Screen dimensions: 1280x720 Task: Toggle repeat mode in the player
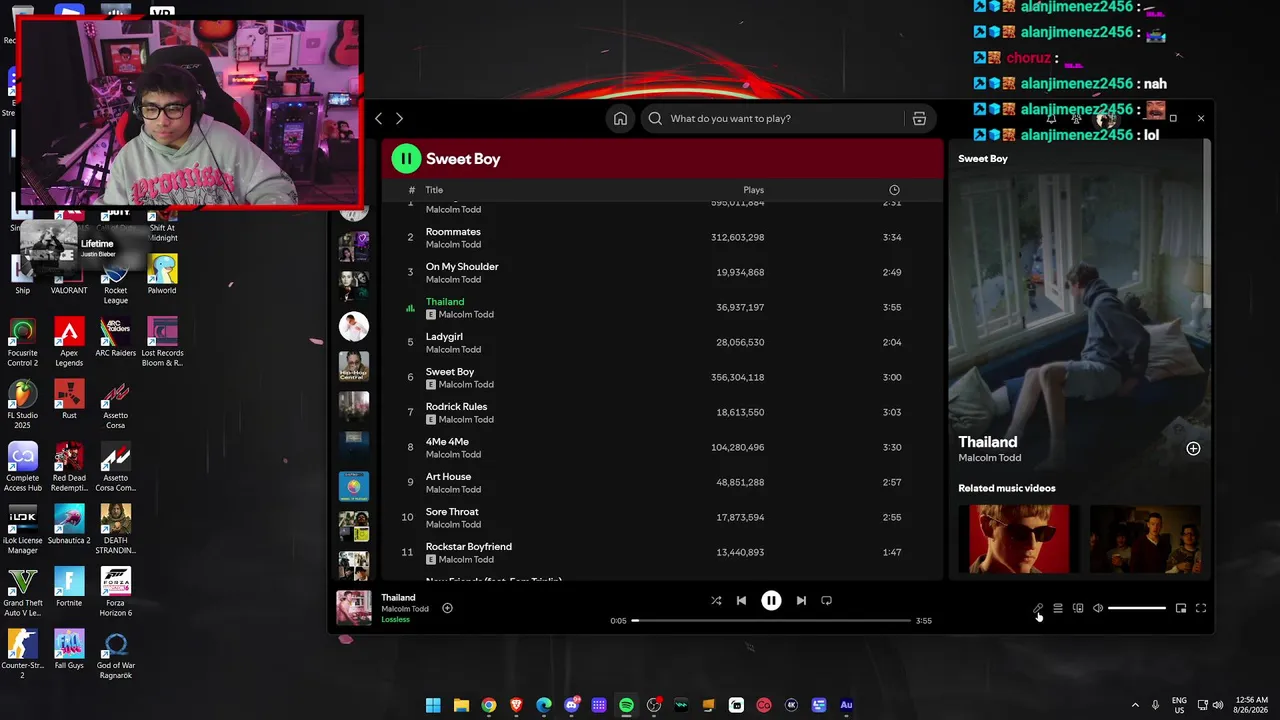point(826,601)
